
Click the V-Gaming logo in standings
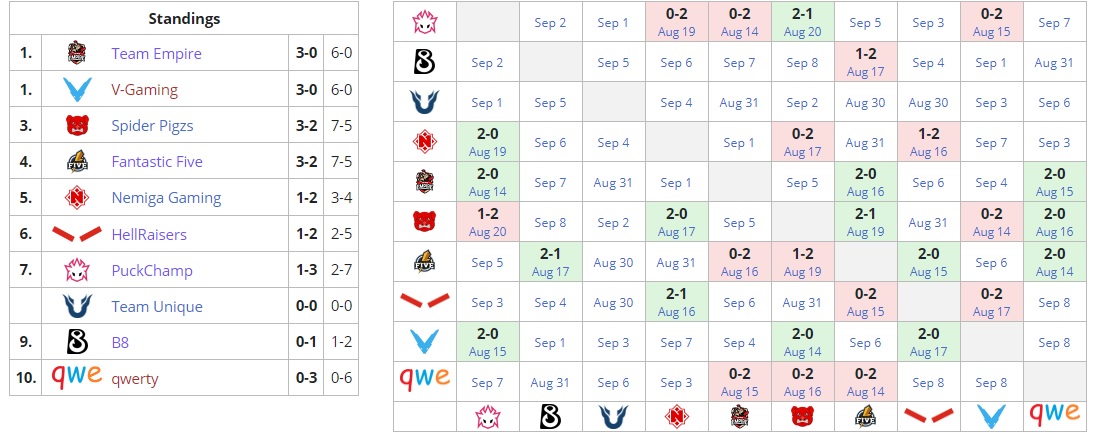76,90
